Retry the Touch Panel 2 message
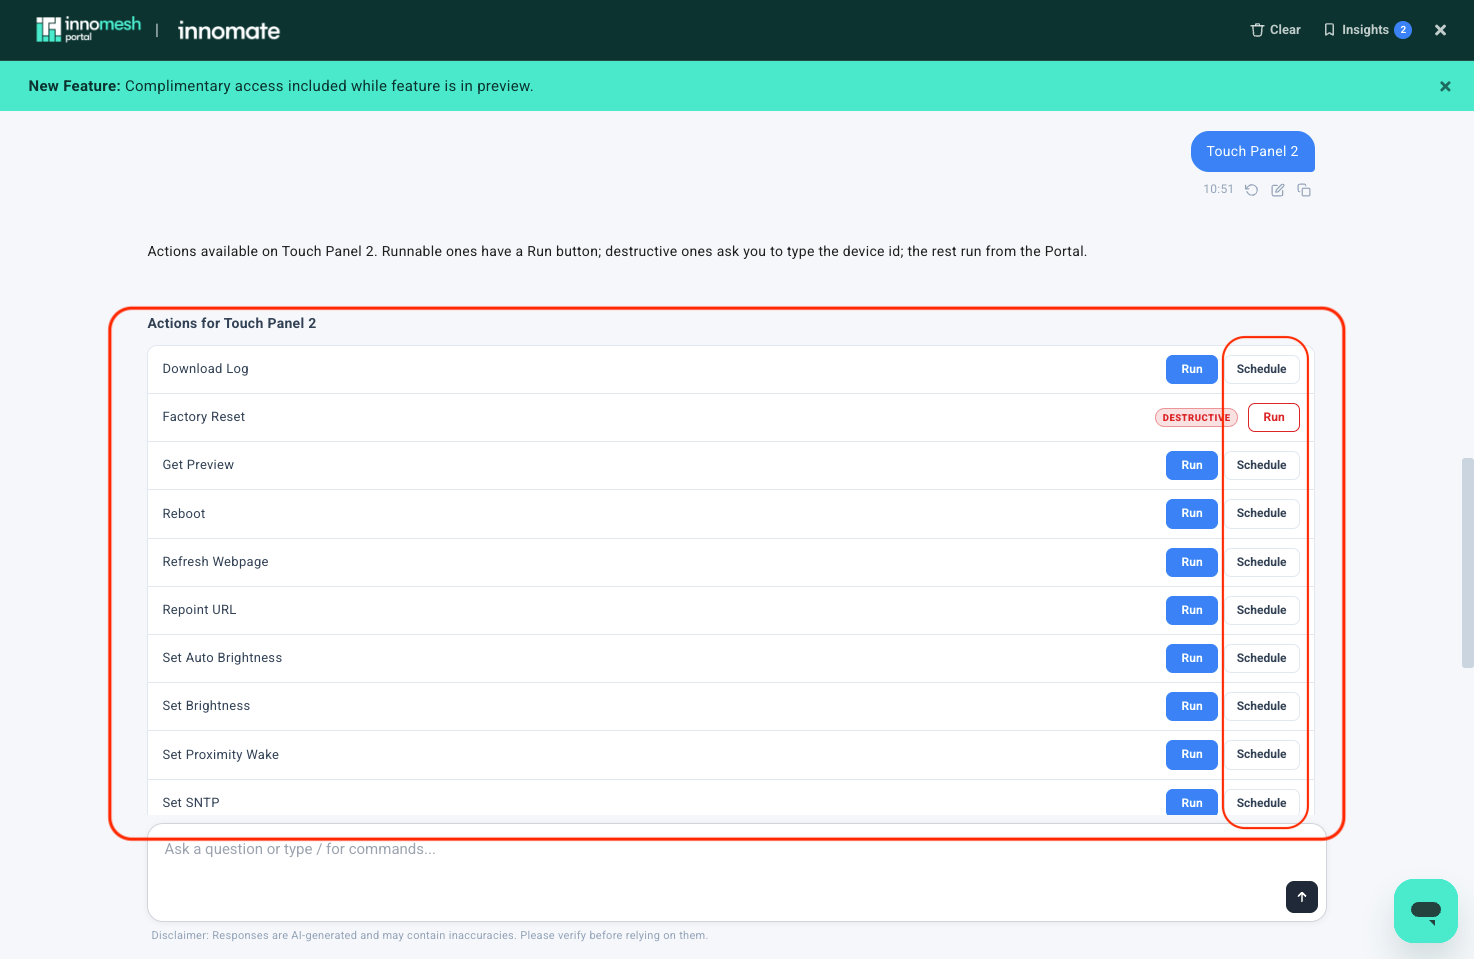Screen dimensions: 1474x959 click(x=1251, y=190)
